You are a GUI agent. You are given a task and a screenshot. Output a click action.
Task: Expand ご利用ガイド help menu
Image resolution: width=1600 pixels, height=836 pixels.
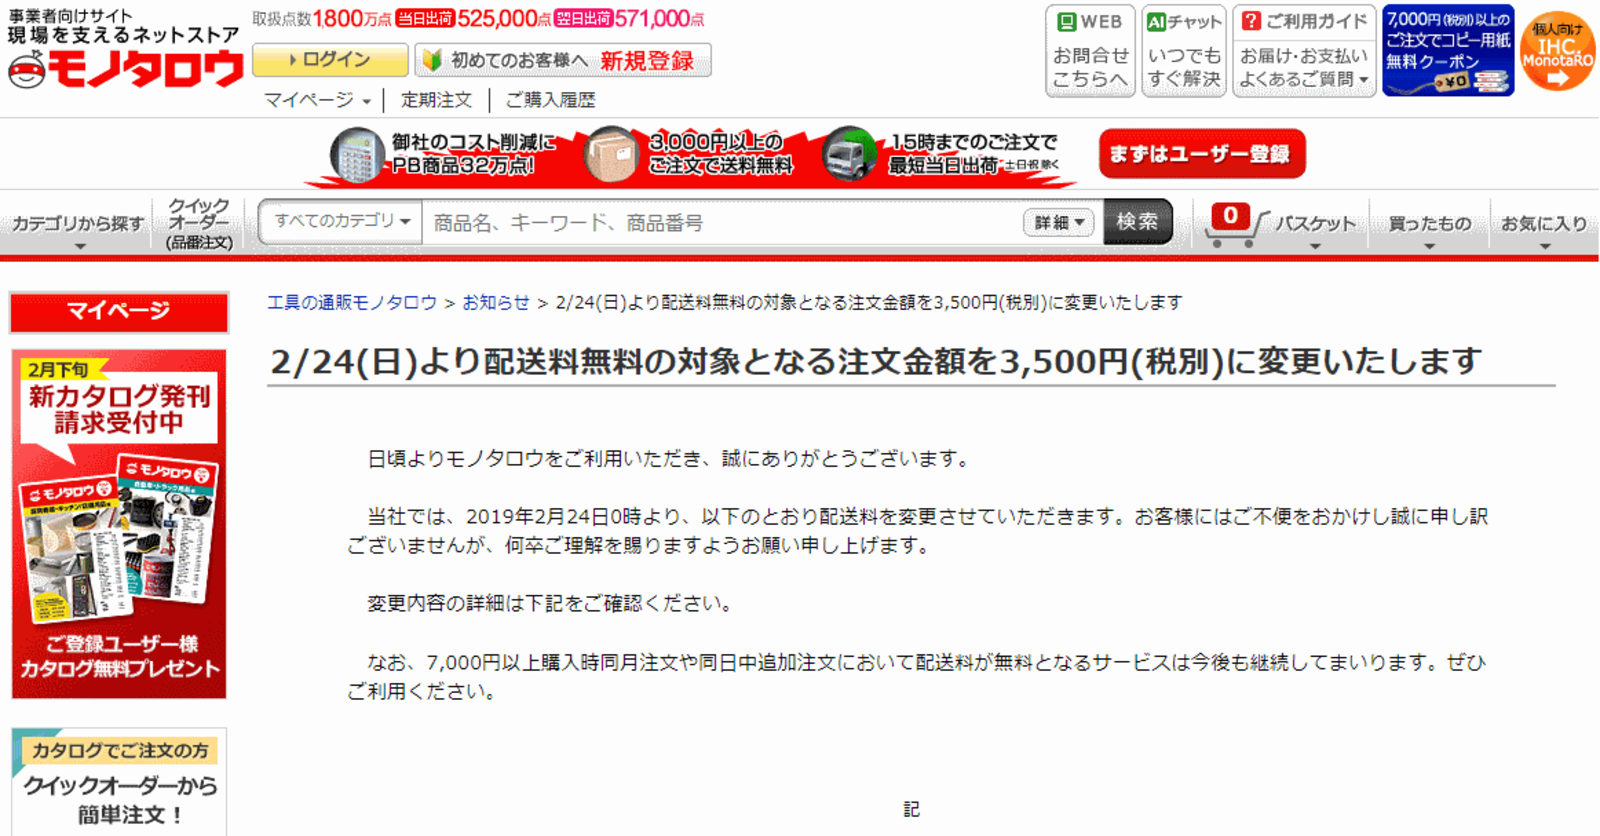coord(1304,50)
